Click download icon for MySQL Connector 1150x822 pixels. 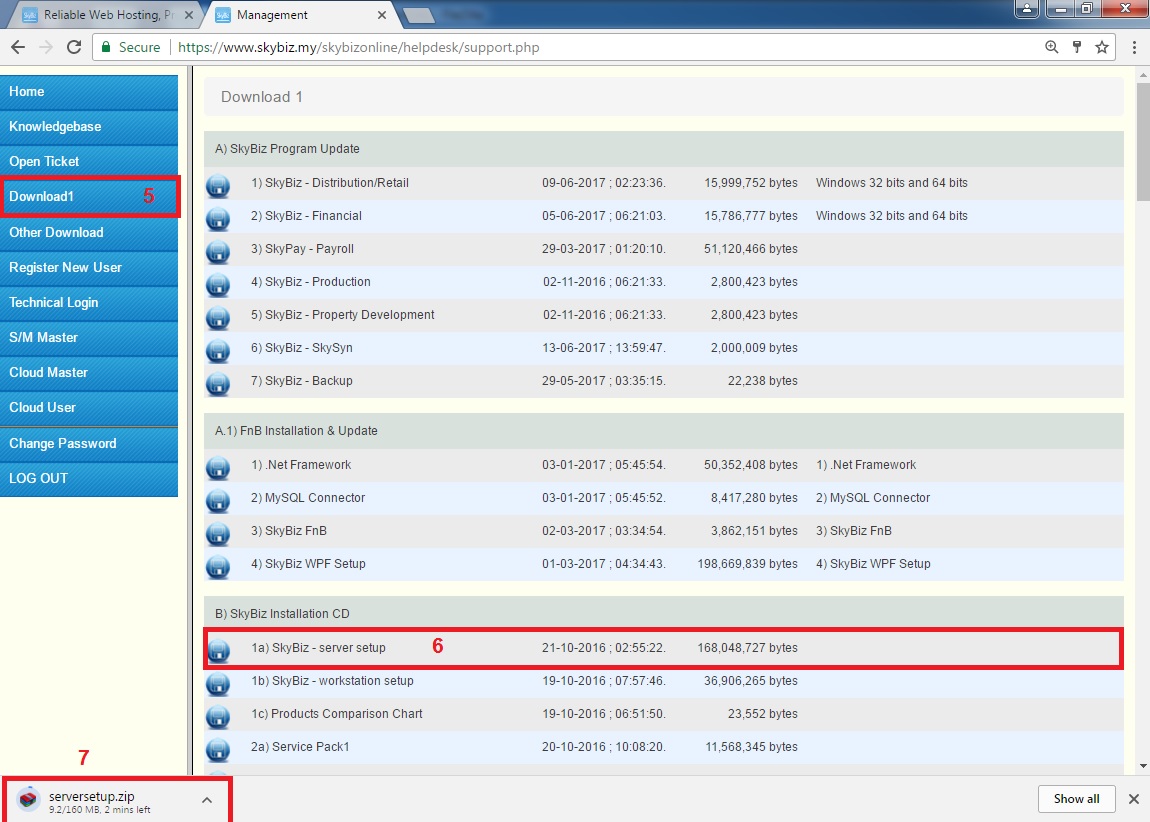coord(218,500)
